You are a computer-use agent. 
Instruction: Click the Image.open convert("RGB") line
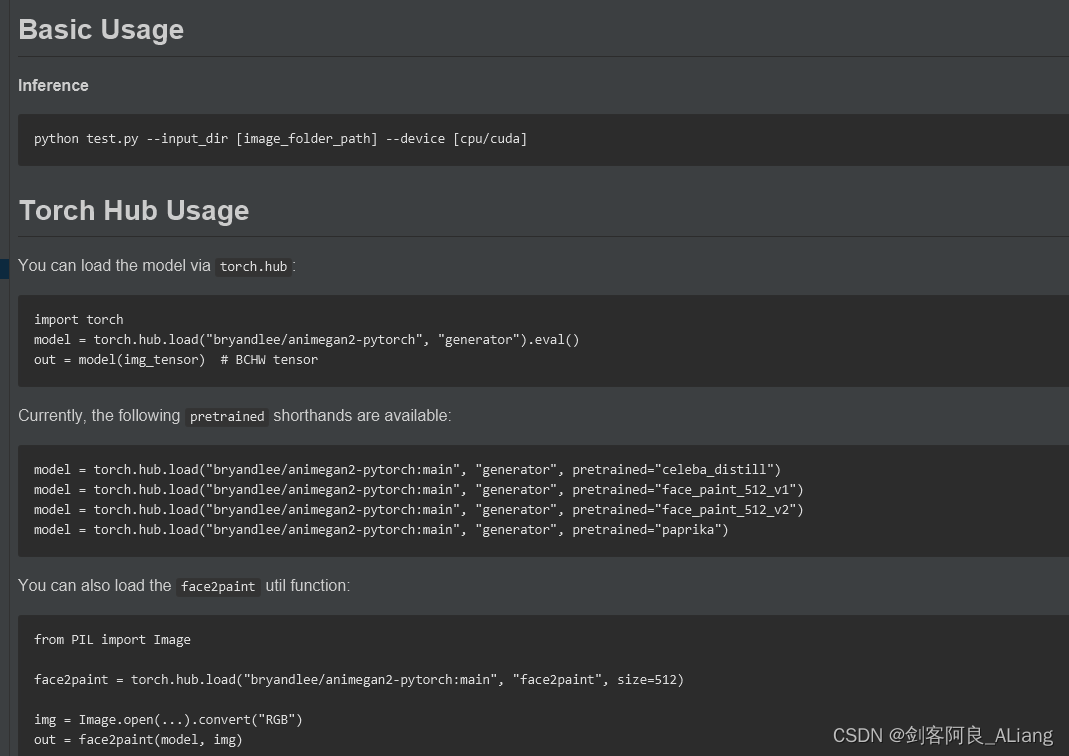tap(168, 720)
